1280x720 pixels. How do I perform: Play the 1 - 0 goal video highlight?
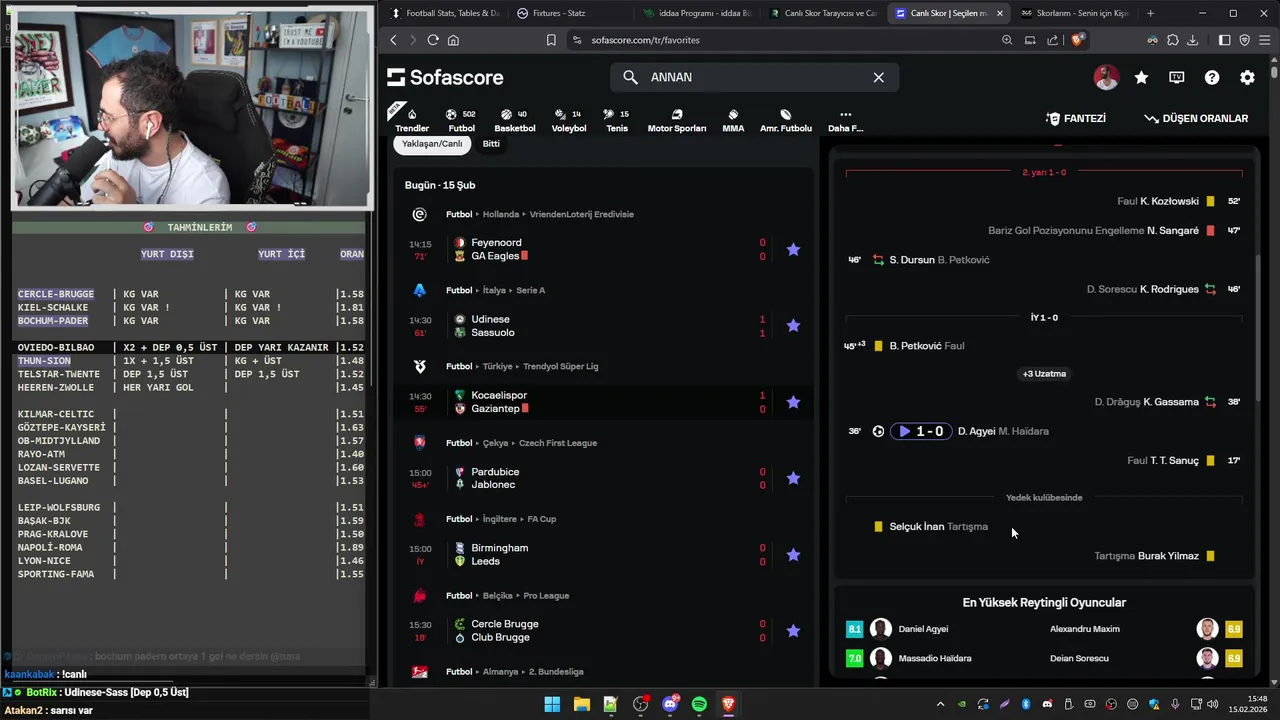[921, 431]
